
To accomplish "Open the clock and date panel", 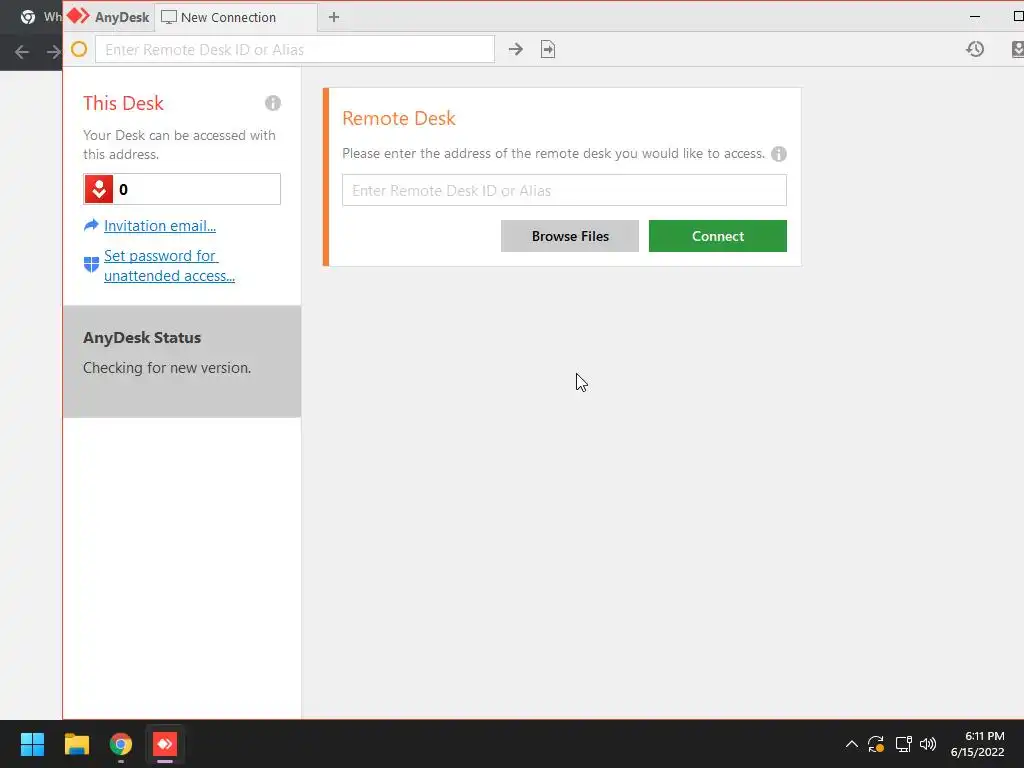I will (x=978, y=744).
